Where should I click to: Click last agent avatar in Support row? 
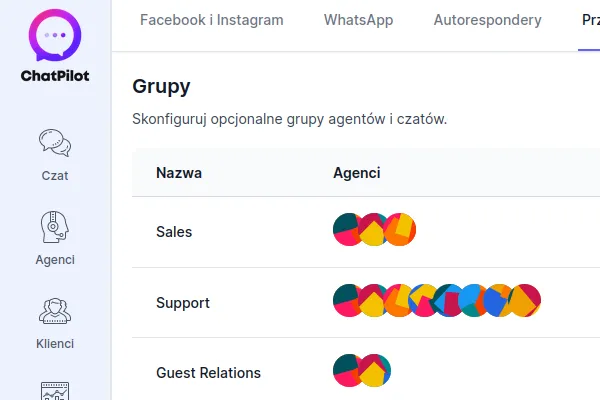pos(527,301)
